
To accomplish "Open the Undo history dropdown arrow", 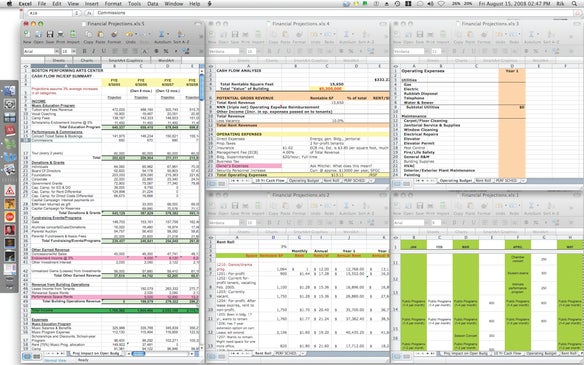I will [136, 34].
